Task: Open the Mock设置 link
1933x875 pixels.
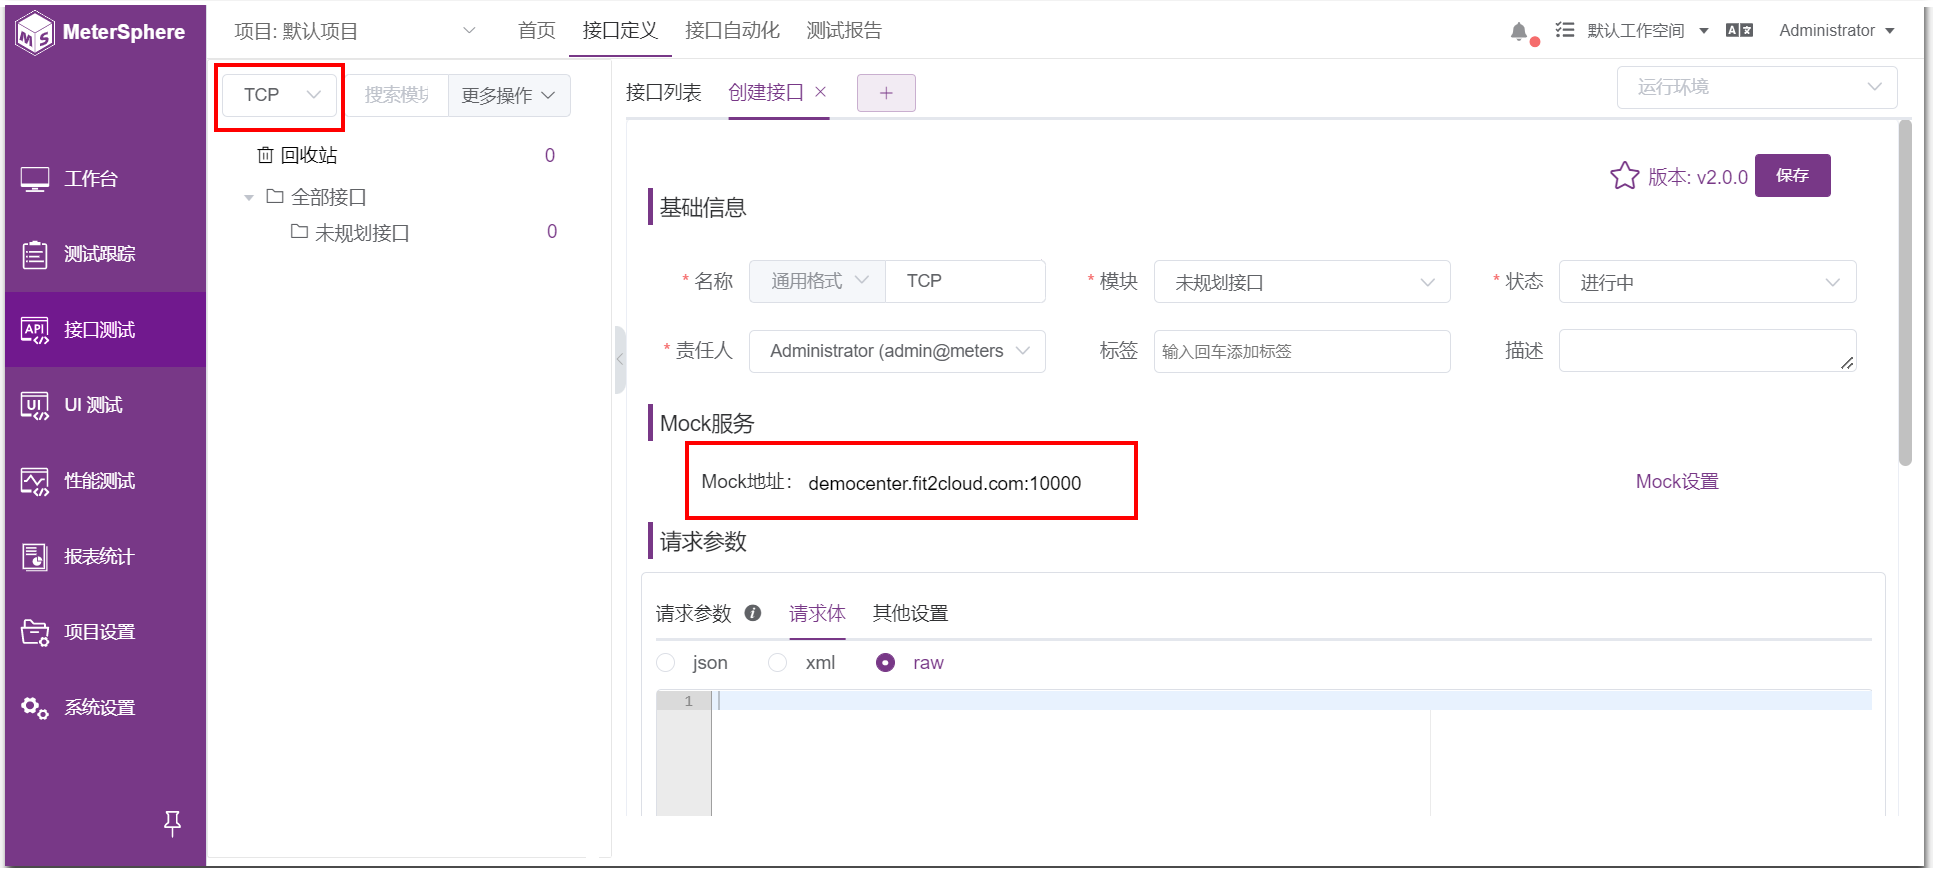Action: (x=1677, y=482)
